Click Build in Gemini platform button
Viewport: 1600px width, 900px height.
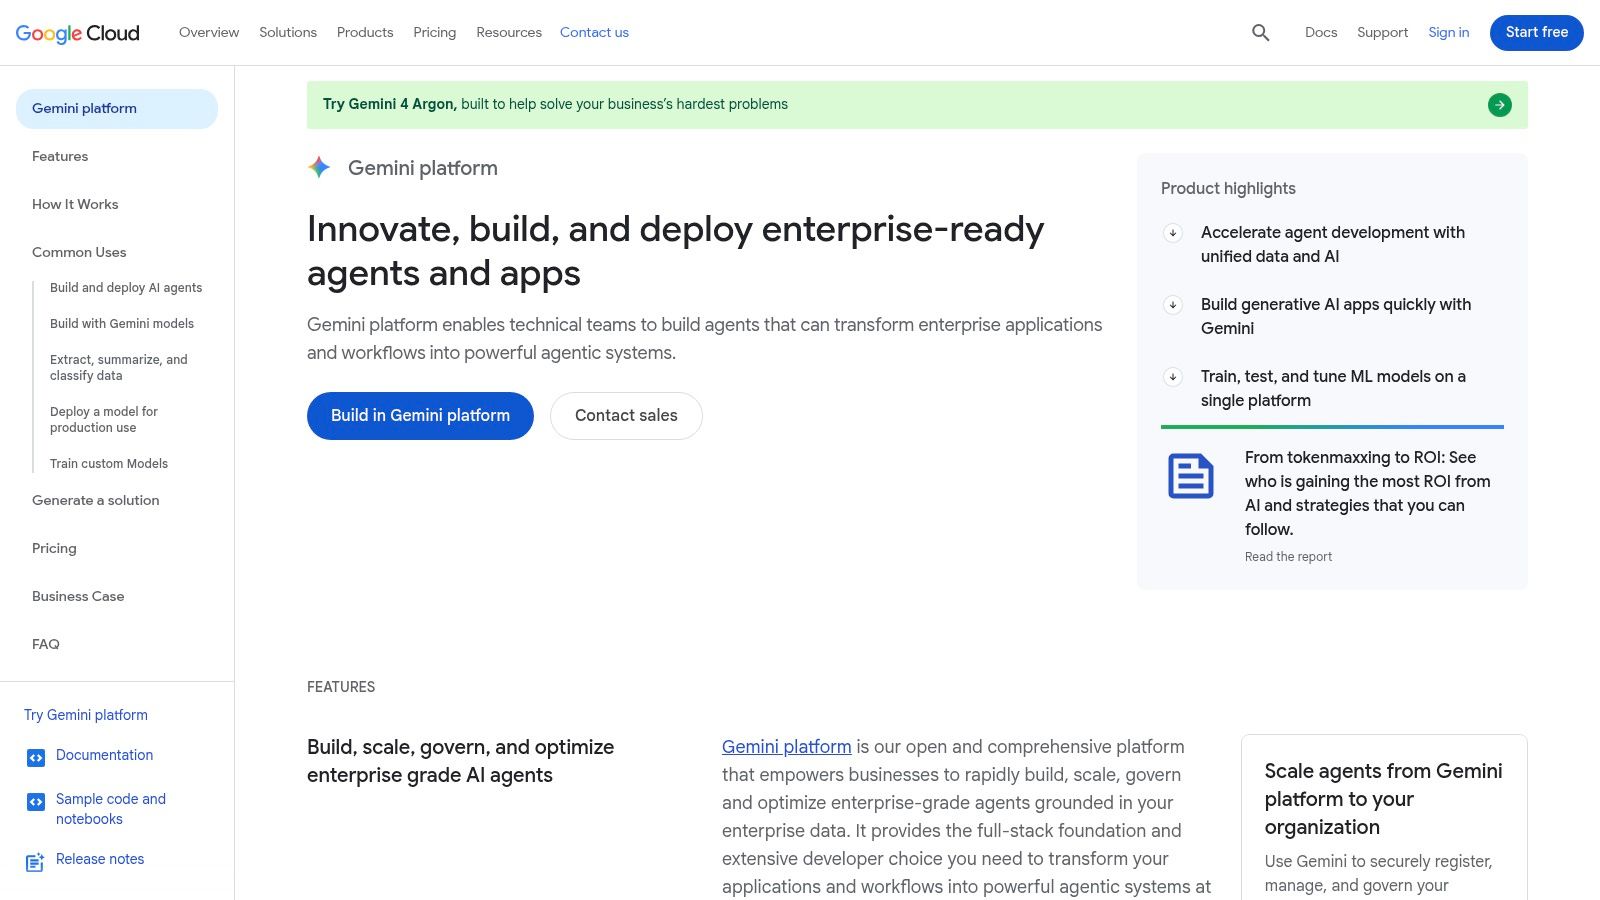pyautogui.click(x=420, y=416)
